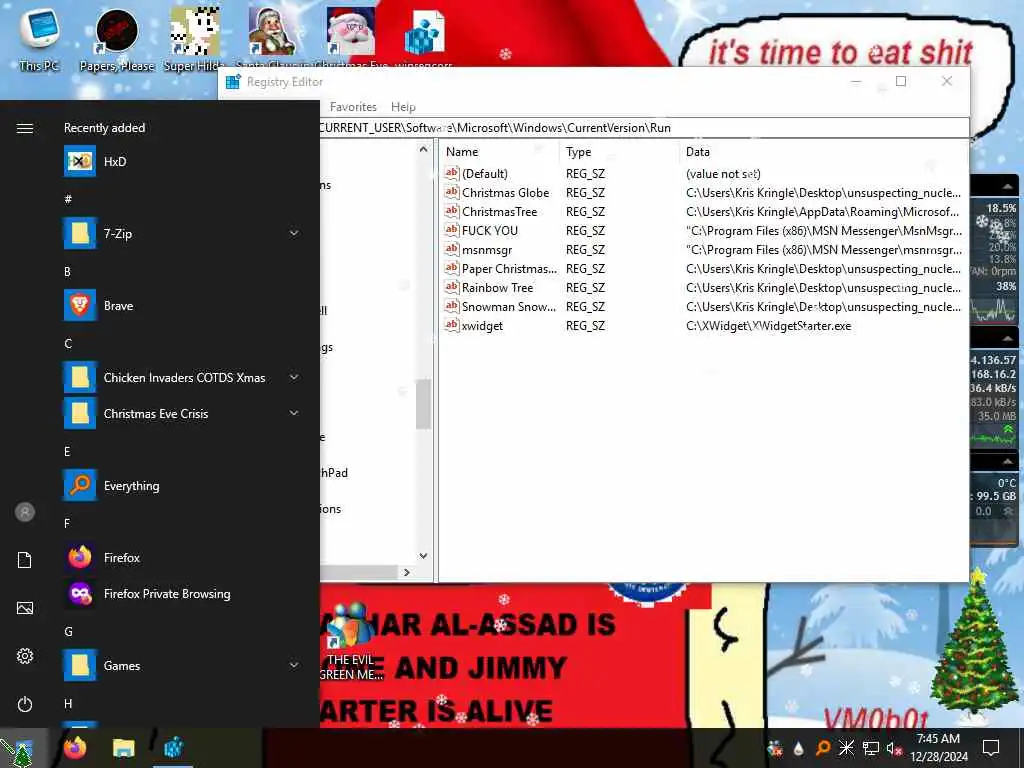Screen dimensions: 1024x768
Task: Click the tree pane vertical scrollbar thumb
Action: (x=423, y=404)
